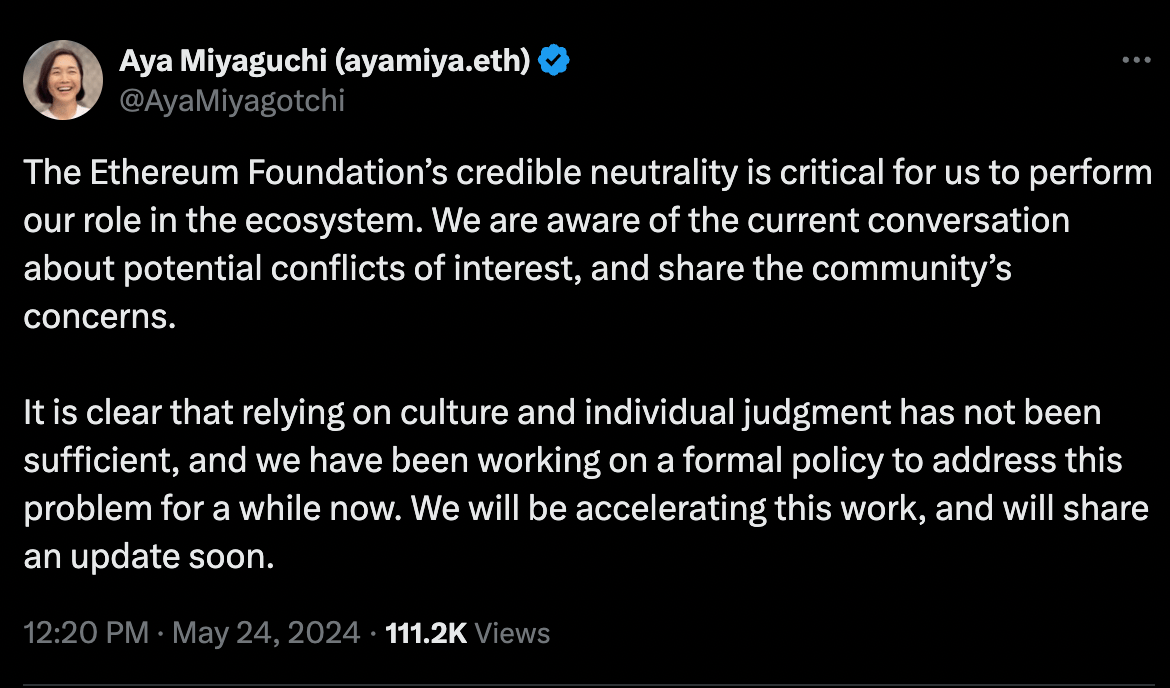The height and width of the screenshot is (688, 1170).
Task: Click Aya Miyaguchi's profile photo
Action: pos(62,80)
